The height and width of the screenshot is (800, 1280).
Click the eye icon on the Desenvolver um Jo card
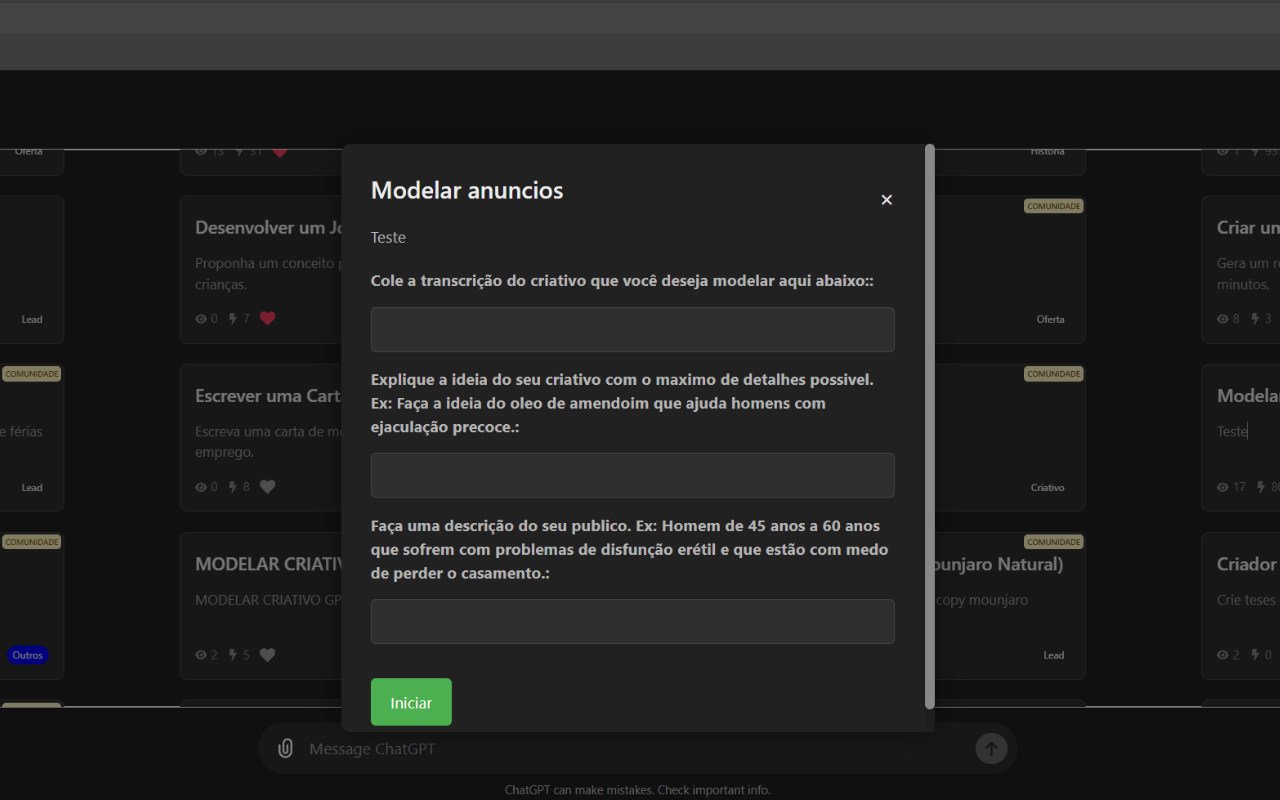click(x=201, y=319)
